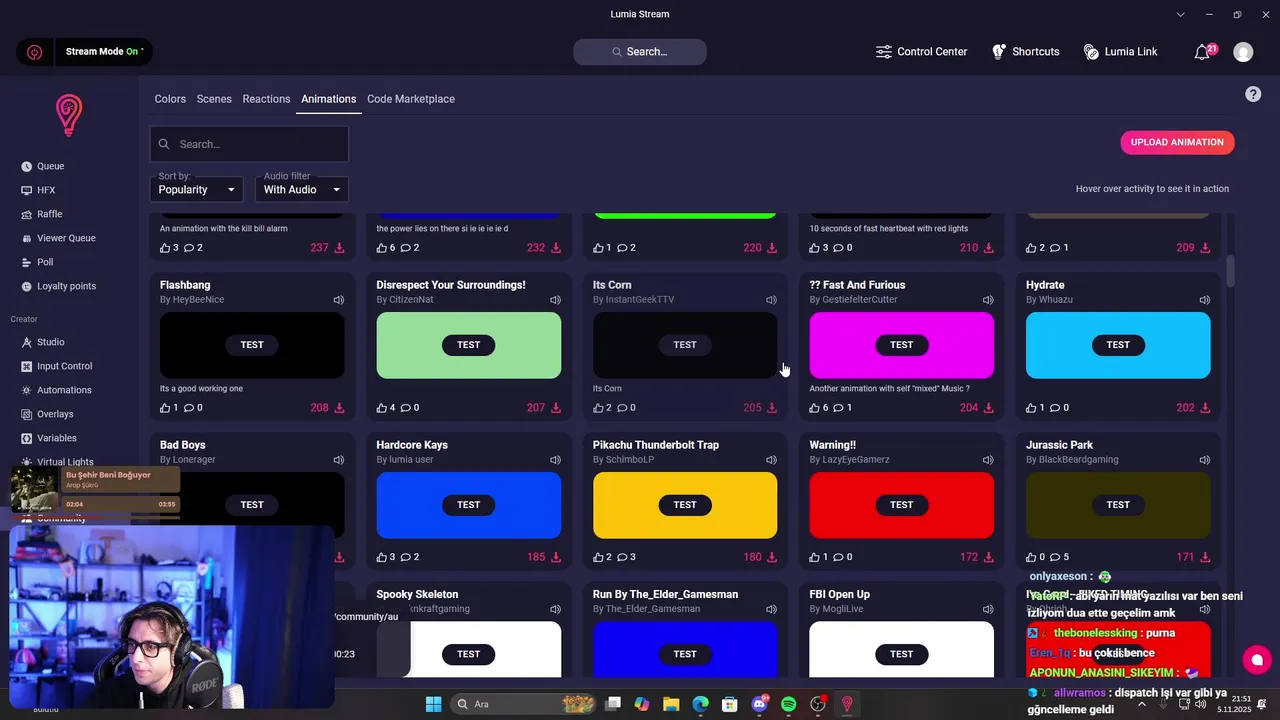Test the Its Corn animation
This screenshot has height=720, width=1280.
685,345
